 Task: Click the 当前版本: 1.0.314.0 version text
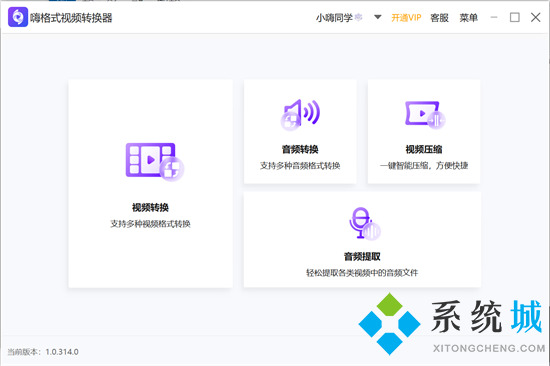pyautogui.click(x=43, y=352)
